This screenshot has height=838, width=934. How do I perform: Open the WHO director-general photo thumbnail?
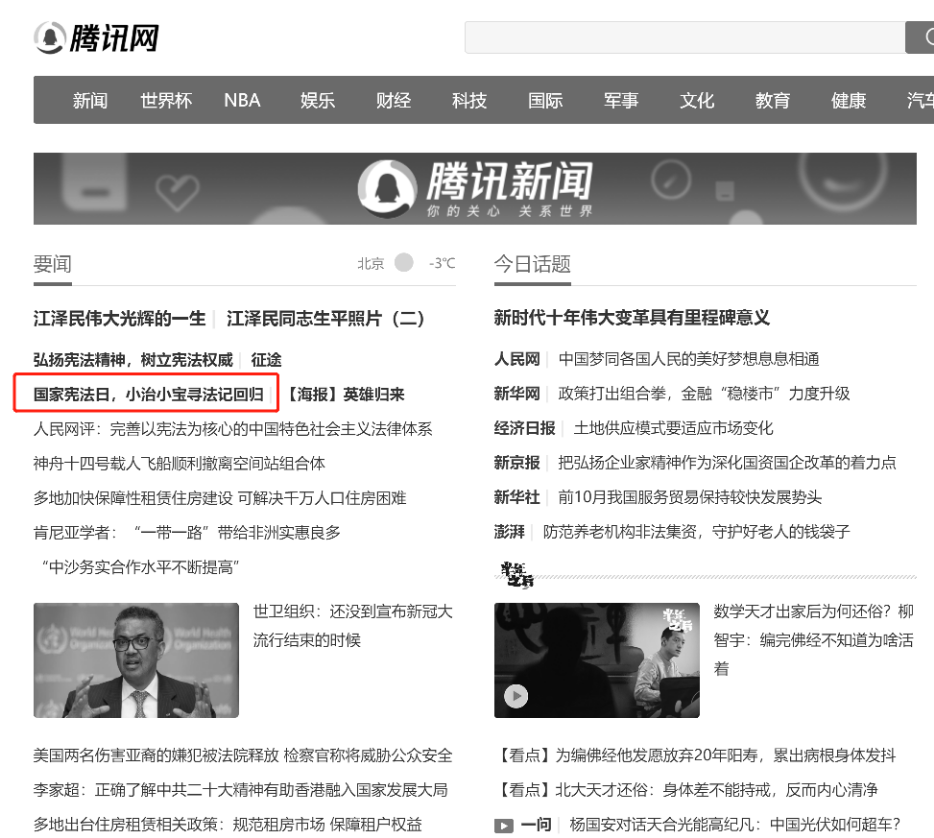[x=136, y=660]
